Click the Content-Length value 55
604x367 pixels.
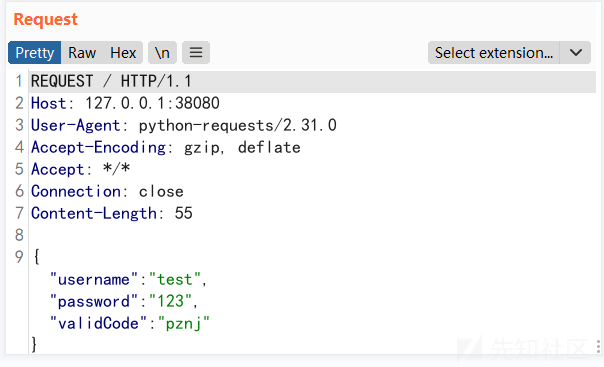tap(183, 213)
